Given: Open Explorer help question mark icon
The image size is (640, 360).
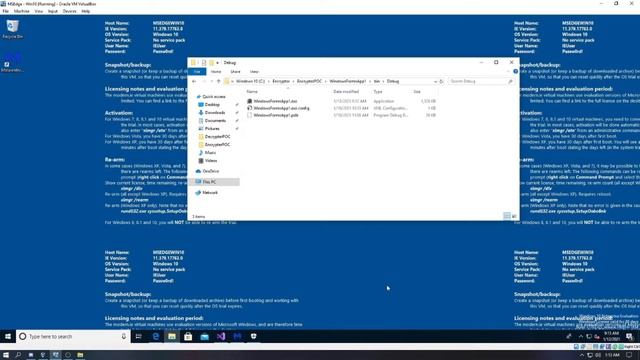Looking at the screenshot, I should 516,71.
